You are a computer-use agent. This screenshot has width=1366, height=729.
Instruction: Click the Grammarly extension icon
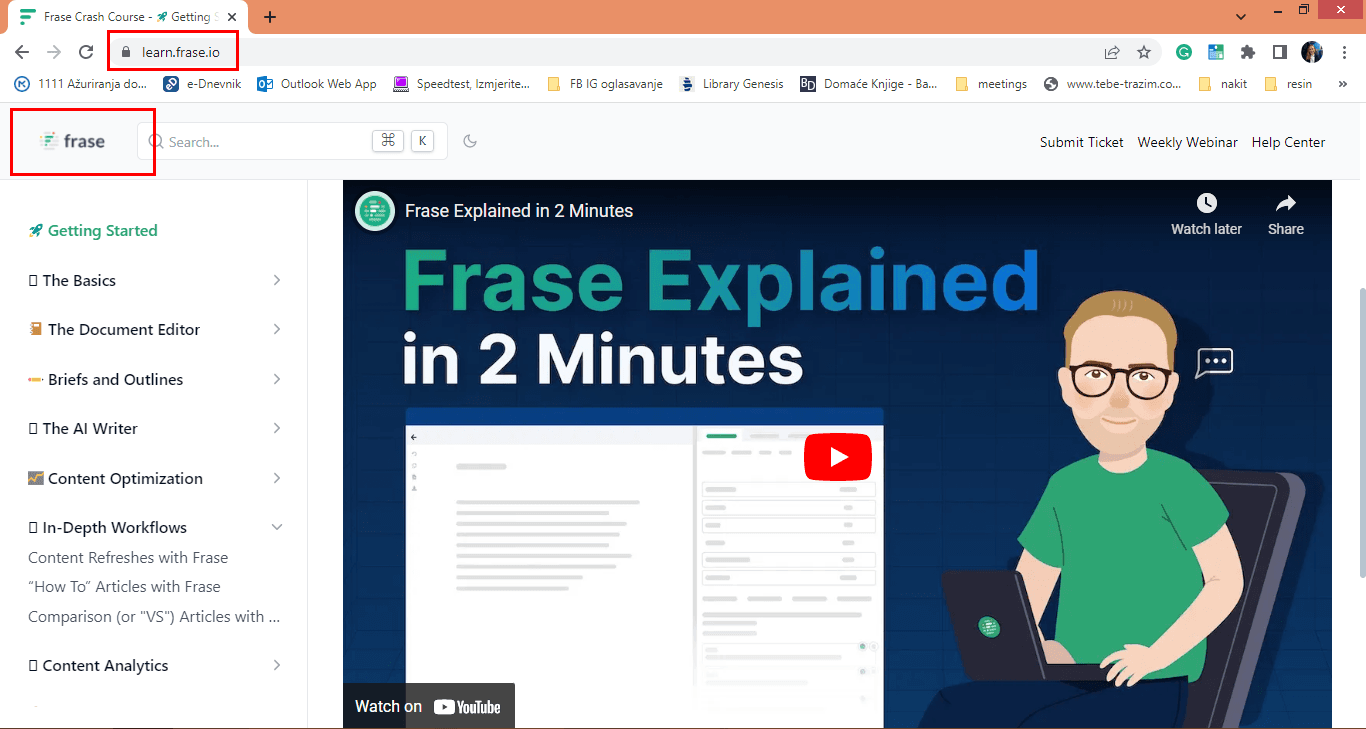tap(1184, 52)
